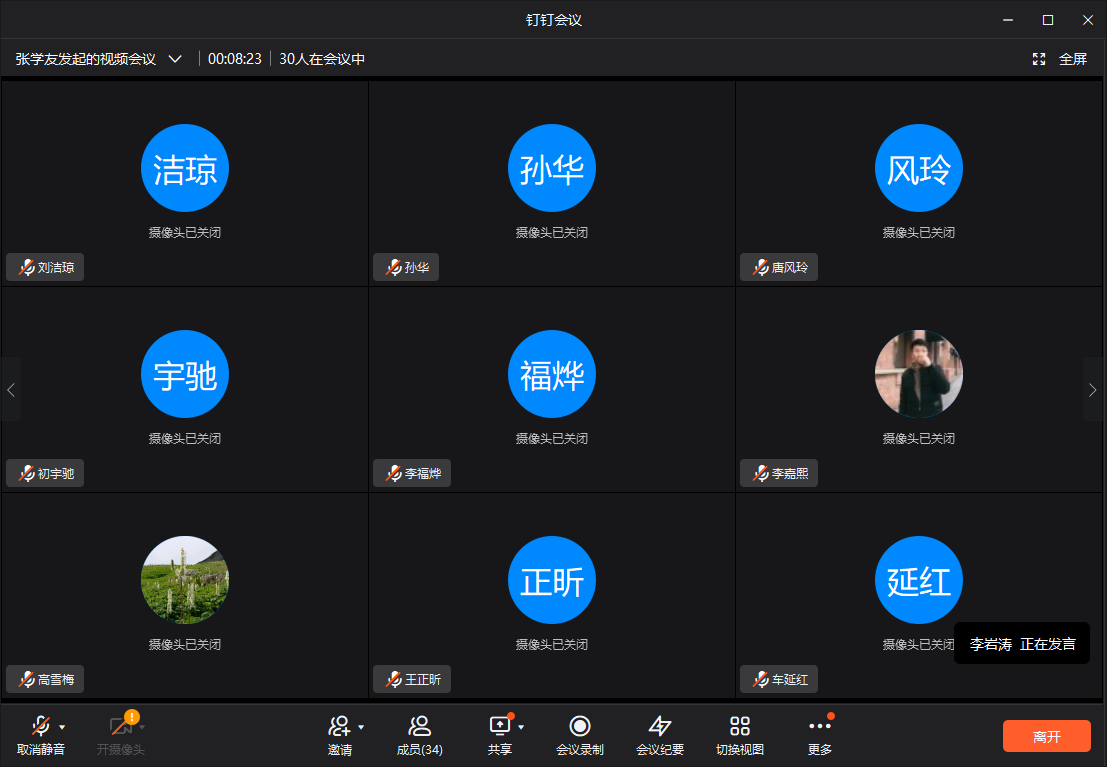The height and width of the screenshot is (767, 1107).
Task: Select the 风玲 avatar circle
Action: tap(918, 168)
